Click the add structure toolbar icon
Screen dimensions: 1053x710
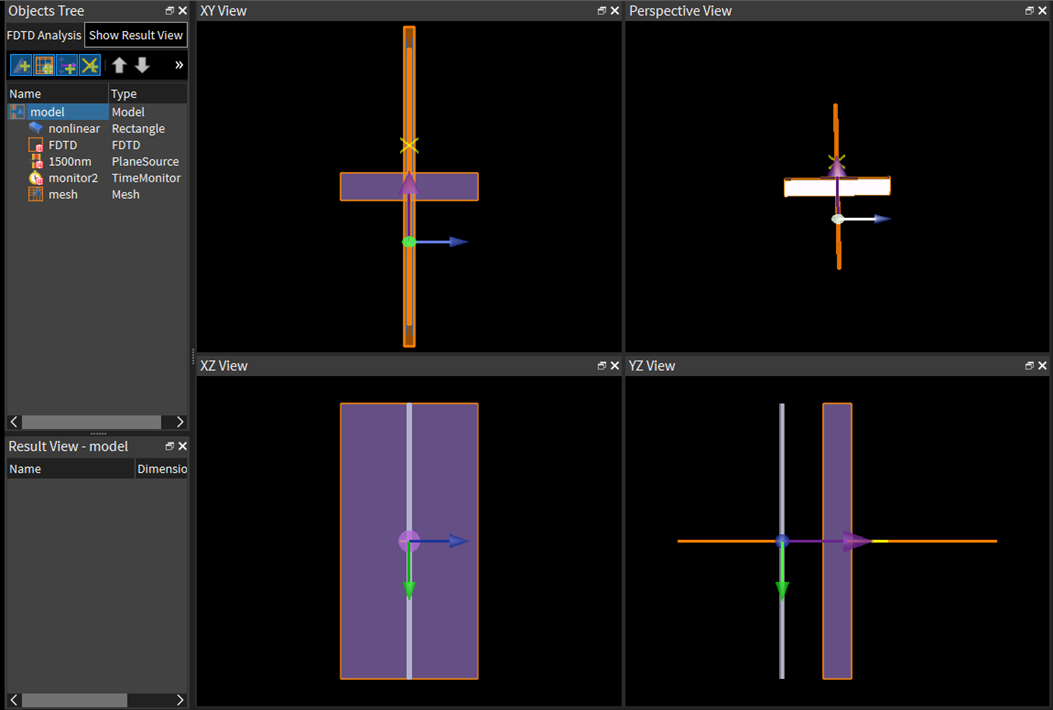coord(21,65)
